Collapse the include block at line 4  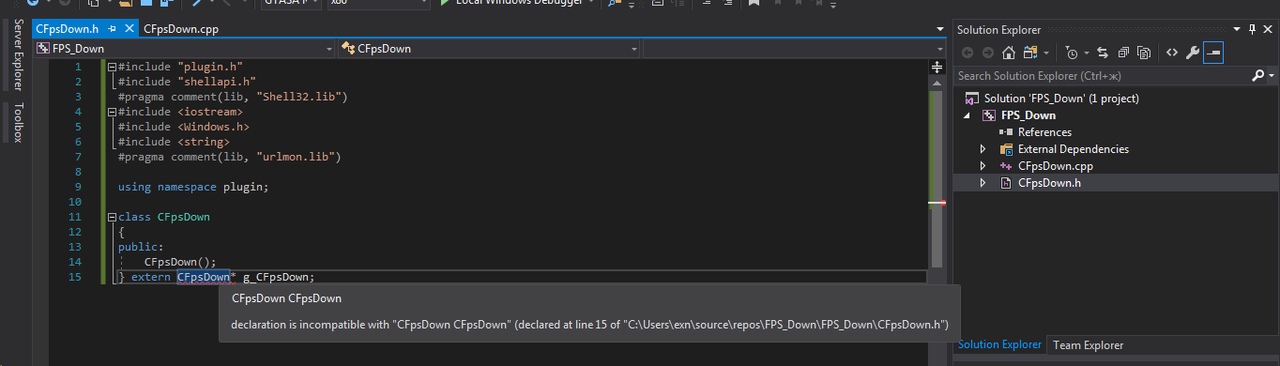[112, 112]
